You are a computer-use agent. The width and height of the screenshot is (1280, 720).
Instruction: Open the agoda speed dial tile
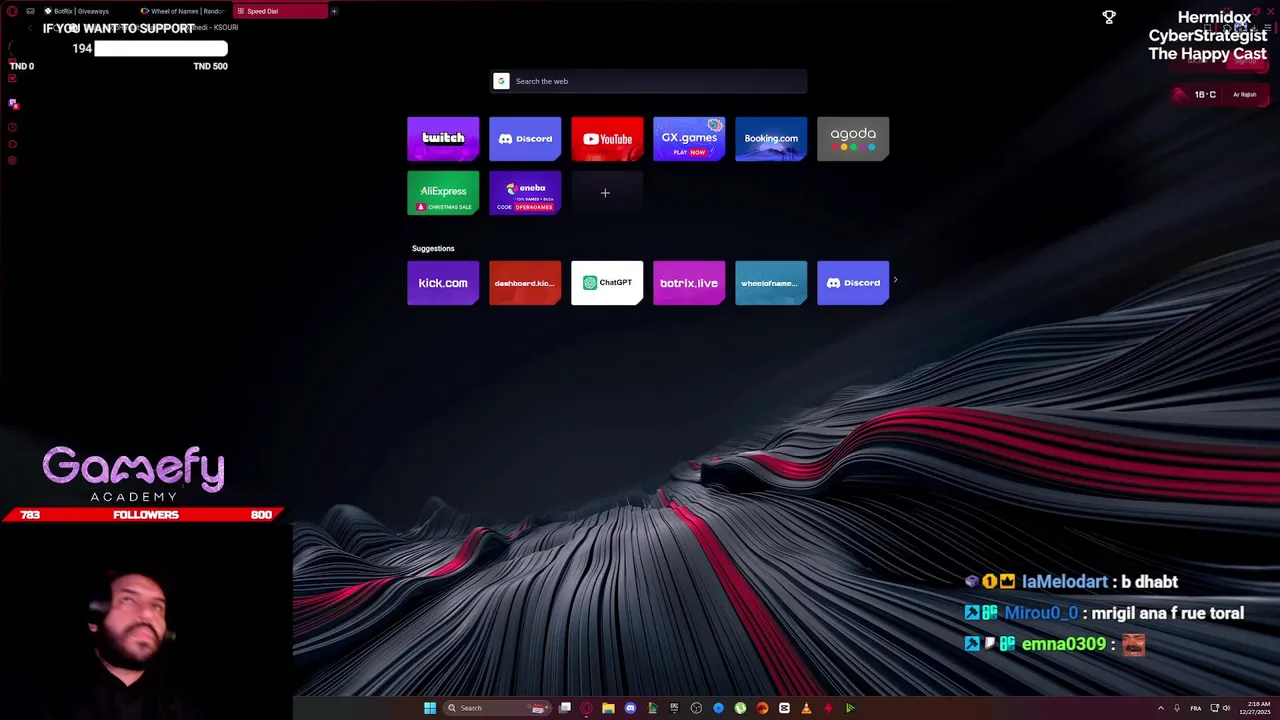853,139
